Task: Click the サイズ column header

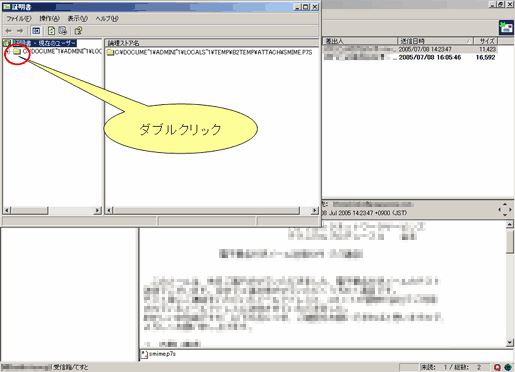Action: point(486,41)
